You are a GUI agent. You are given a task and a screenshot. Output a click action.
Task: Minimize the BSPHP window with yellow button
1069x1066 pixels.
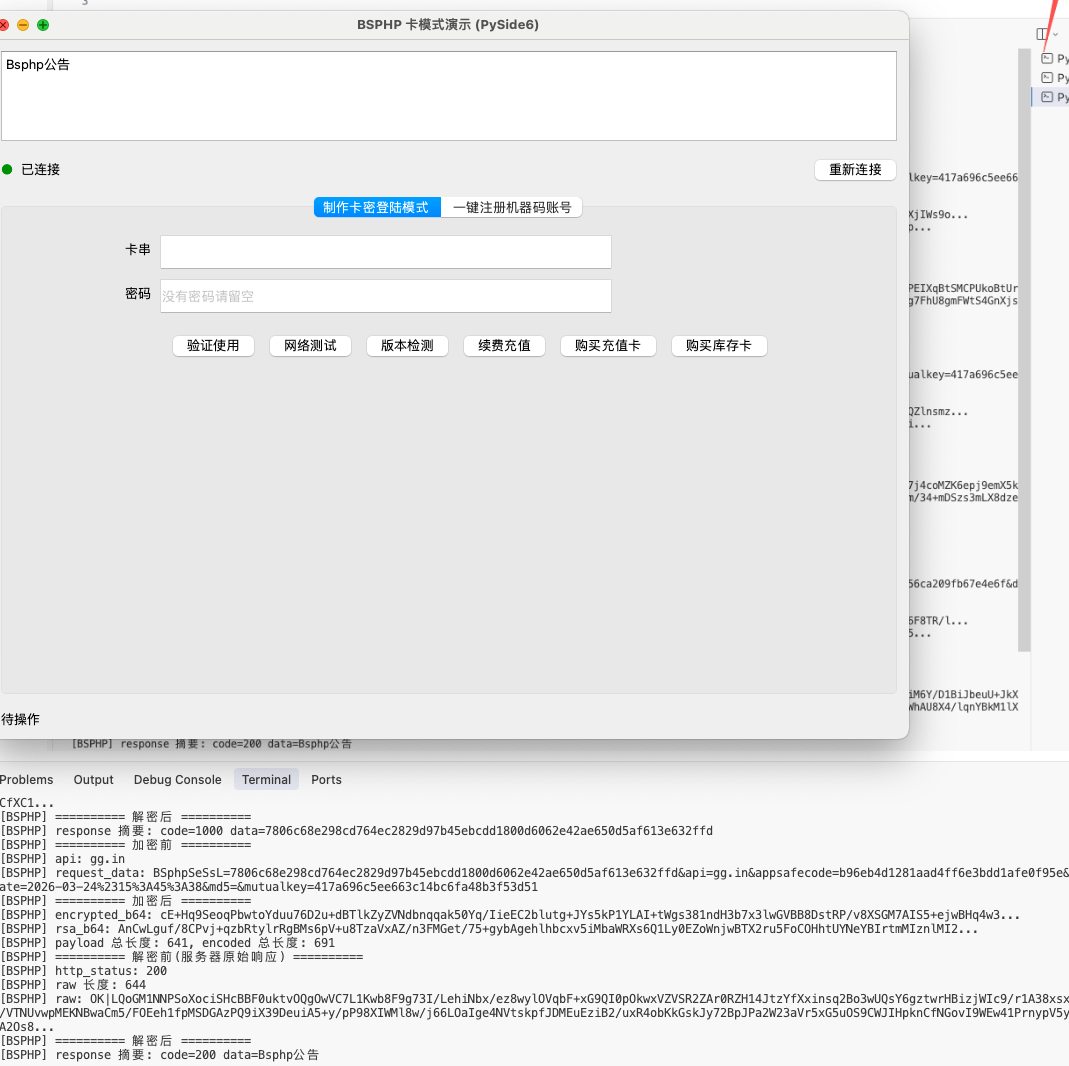tap(22, 25)
